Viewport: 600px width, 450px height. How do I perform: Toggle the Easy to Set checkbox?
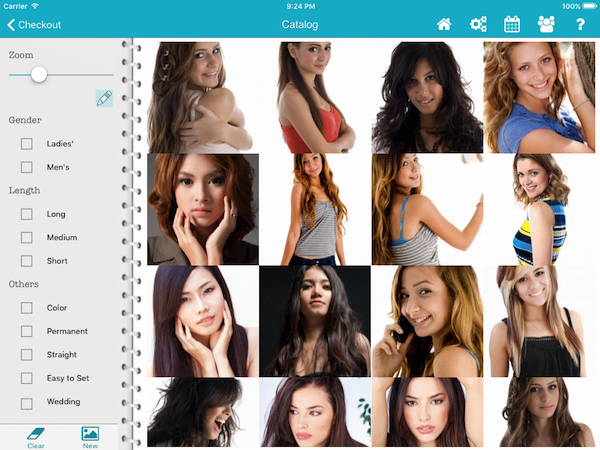coord(26,378)
